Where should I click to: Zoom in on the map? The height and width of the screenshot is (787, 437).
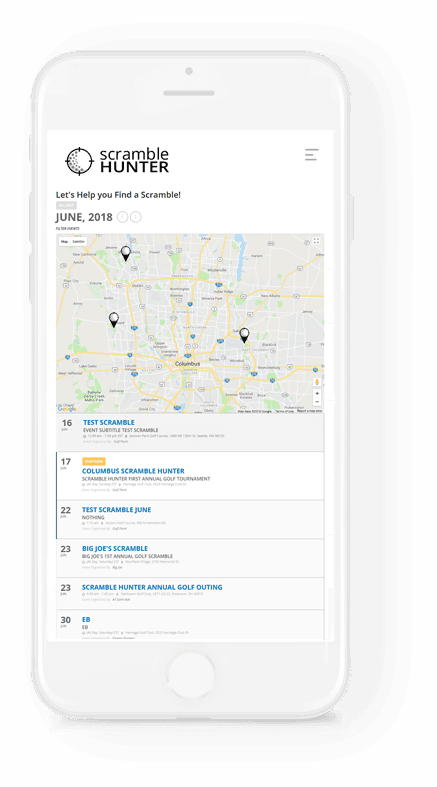(x=317, y=394)
